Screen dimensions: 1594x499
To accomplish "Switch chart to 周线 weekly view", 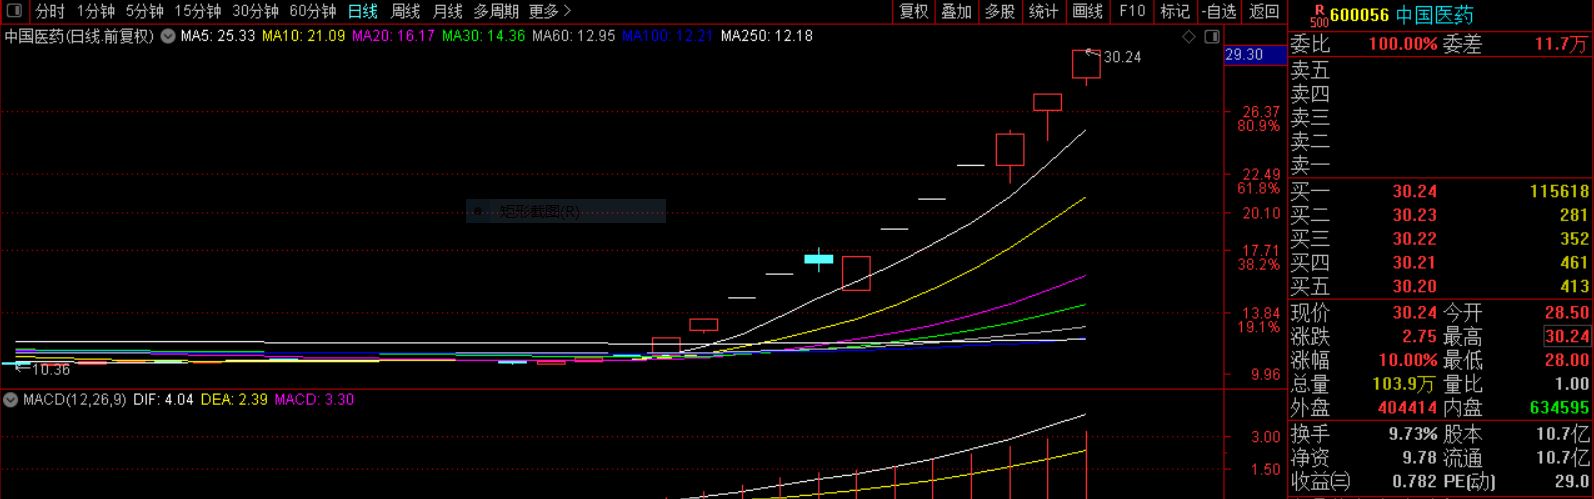I will [x=405, y=11].
